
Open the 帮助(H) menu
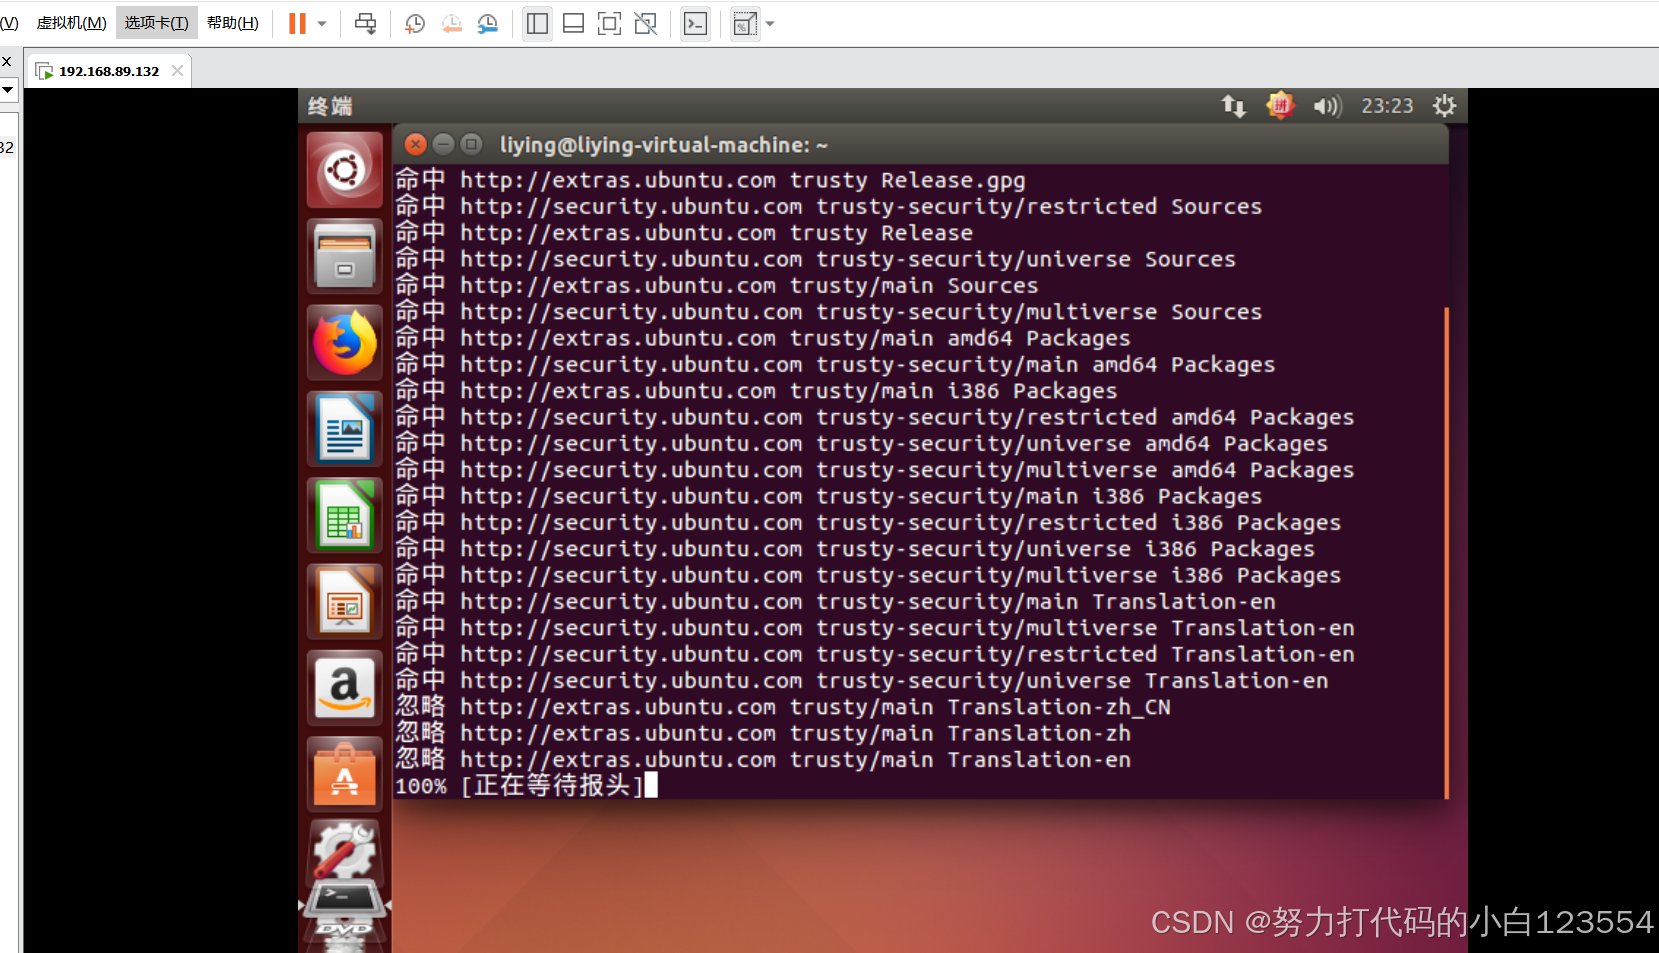tap(233, 22)
